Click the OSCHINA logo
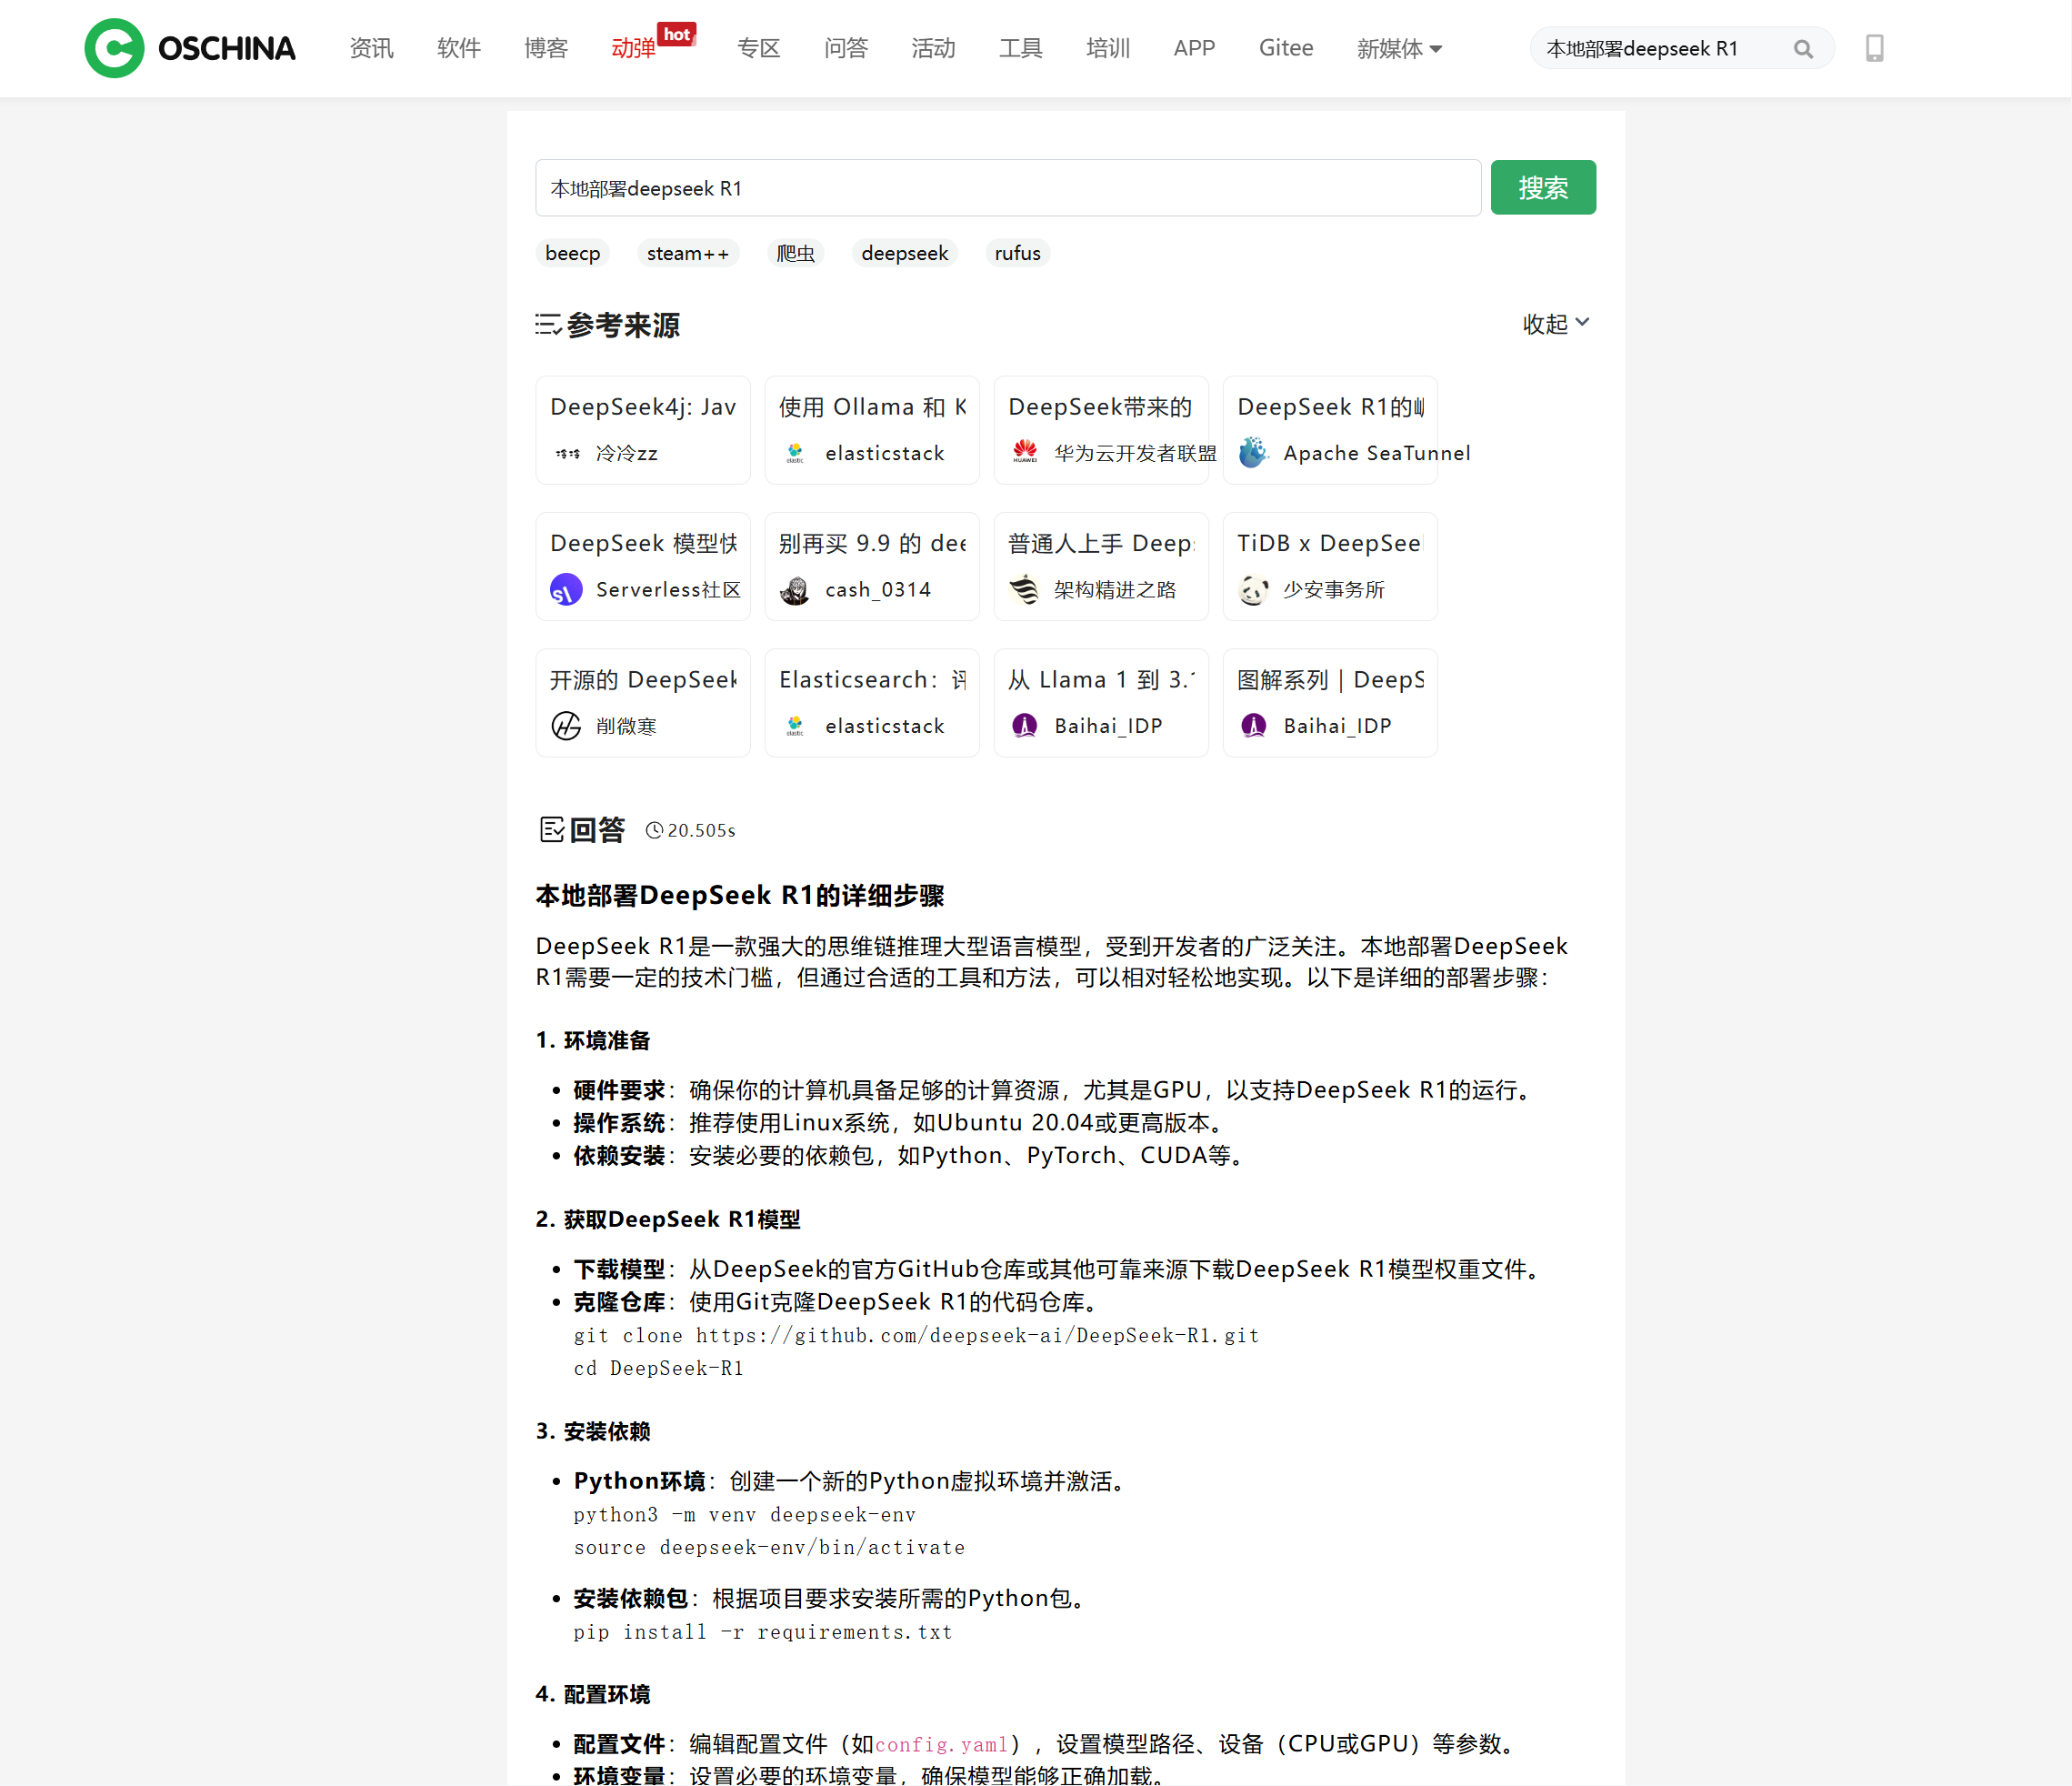The height and width of the screenshot is (1786, 2072). coord(190,48)
